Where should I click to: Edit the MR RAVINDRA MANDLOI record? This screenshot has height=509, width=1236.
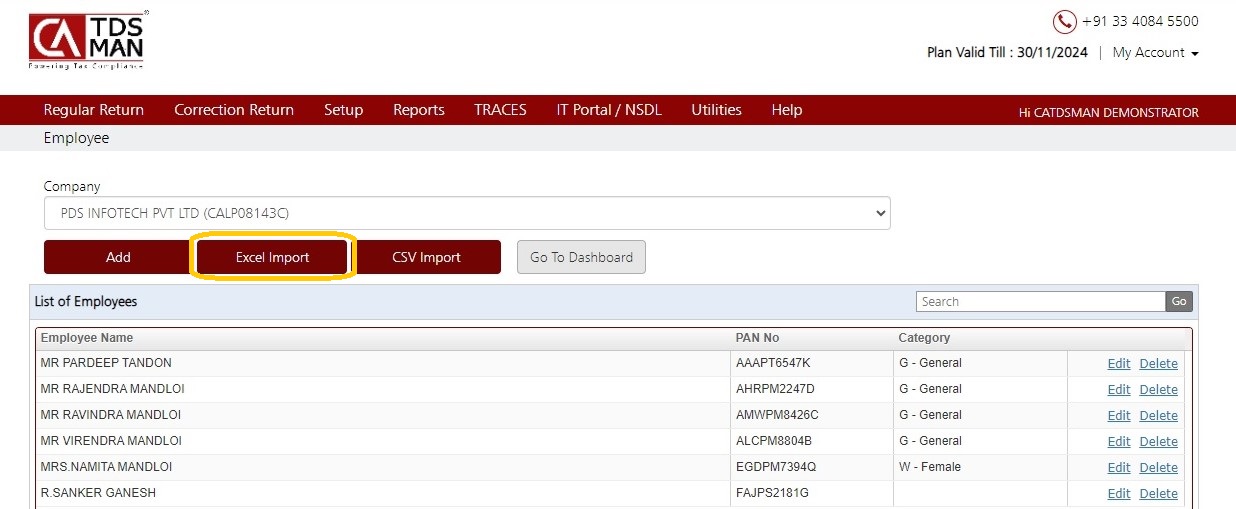(1119, 416)
